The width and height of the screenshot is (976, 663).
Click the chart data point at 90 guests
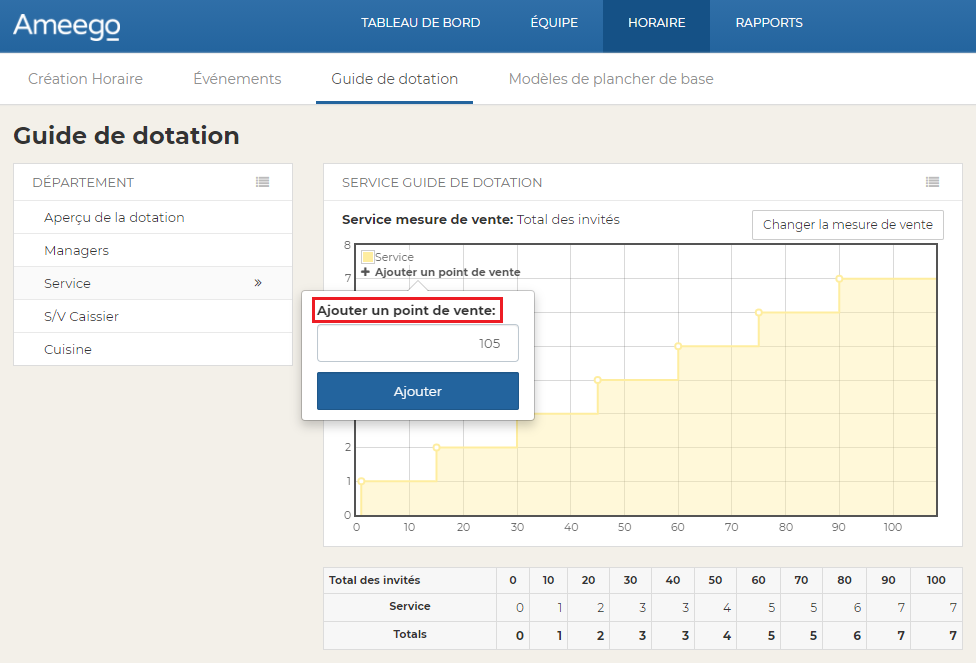839,279
